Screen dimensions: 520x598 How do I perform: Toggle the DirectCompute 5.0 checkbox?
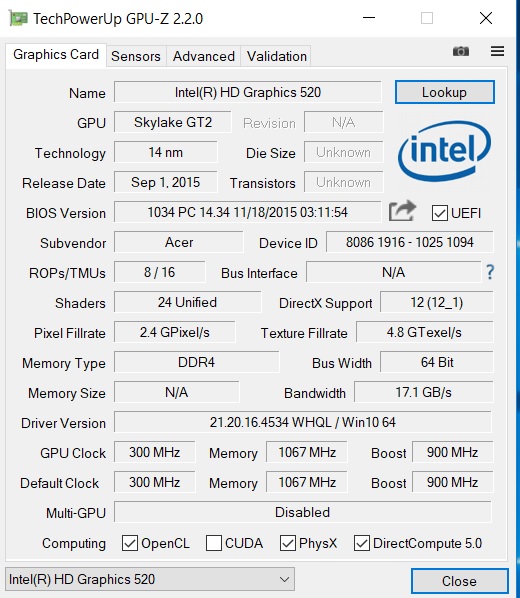(x=362, y=543)
